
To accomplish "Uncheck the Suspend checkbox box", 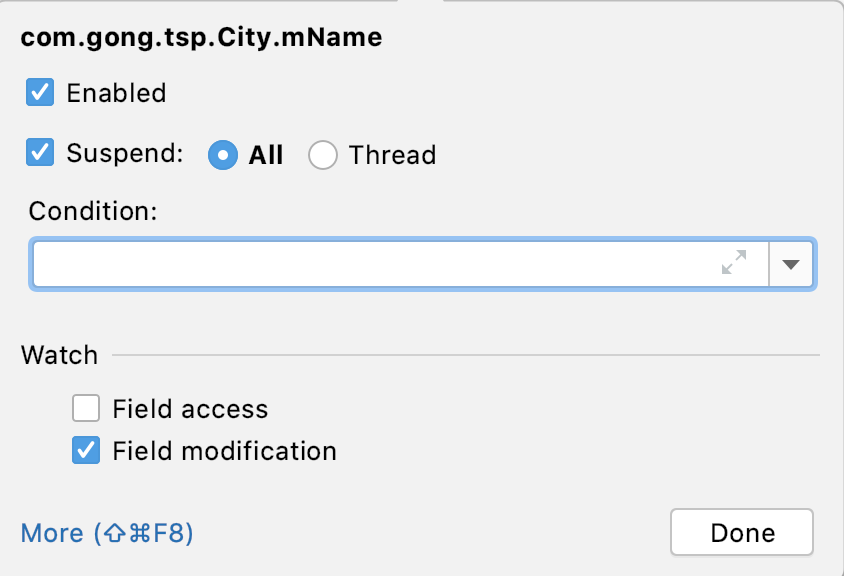I will coord(40,152).
